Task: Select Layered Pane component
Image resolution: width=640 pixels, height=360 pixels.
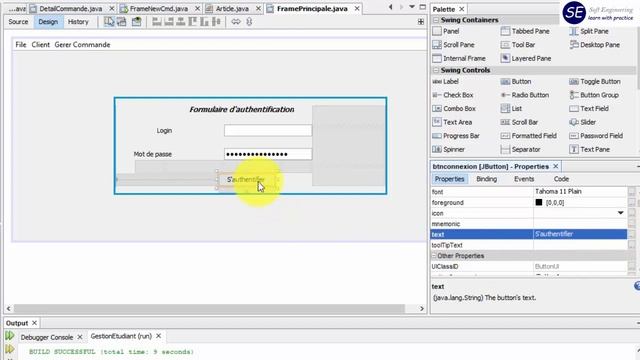Action: tap(526, 58)
